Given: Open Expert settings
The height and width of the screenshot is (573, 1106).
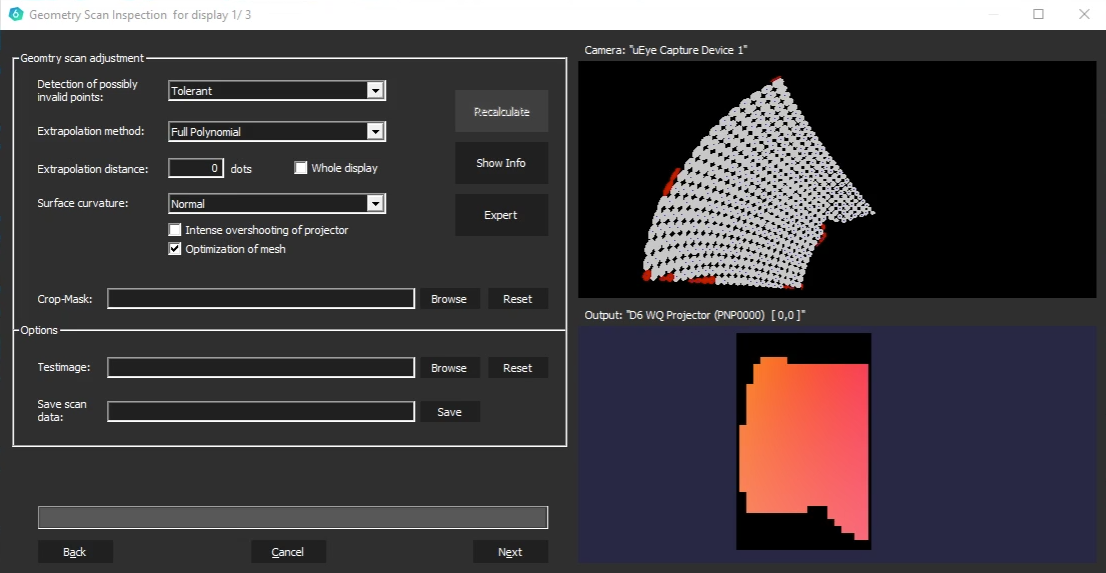Looking at the screenshot, I should tap(501, 215).
